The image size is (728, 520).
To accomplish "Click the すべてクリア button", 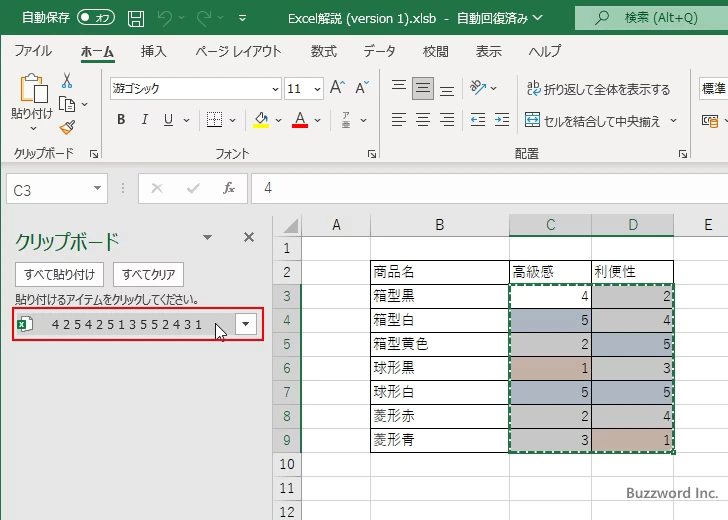I will [149, 274].
